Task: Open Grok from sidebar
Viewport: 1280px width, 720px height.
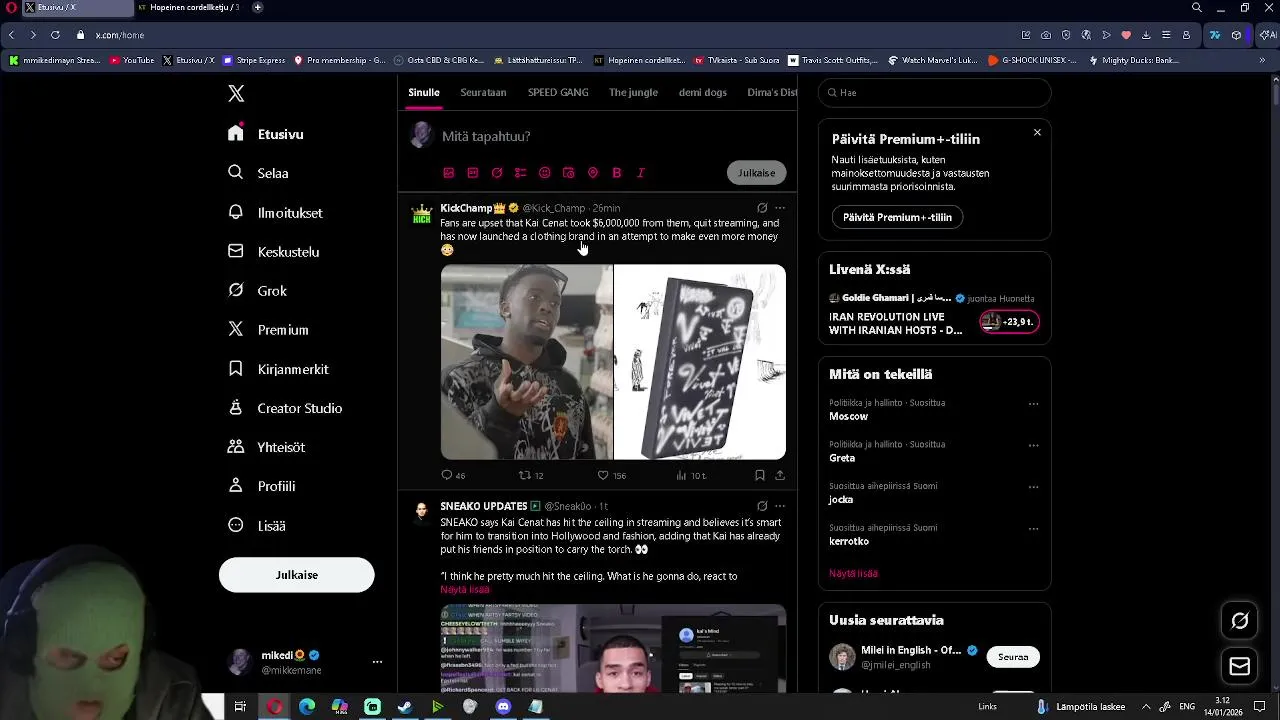Action: 257,291
